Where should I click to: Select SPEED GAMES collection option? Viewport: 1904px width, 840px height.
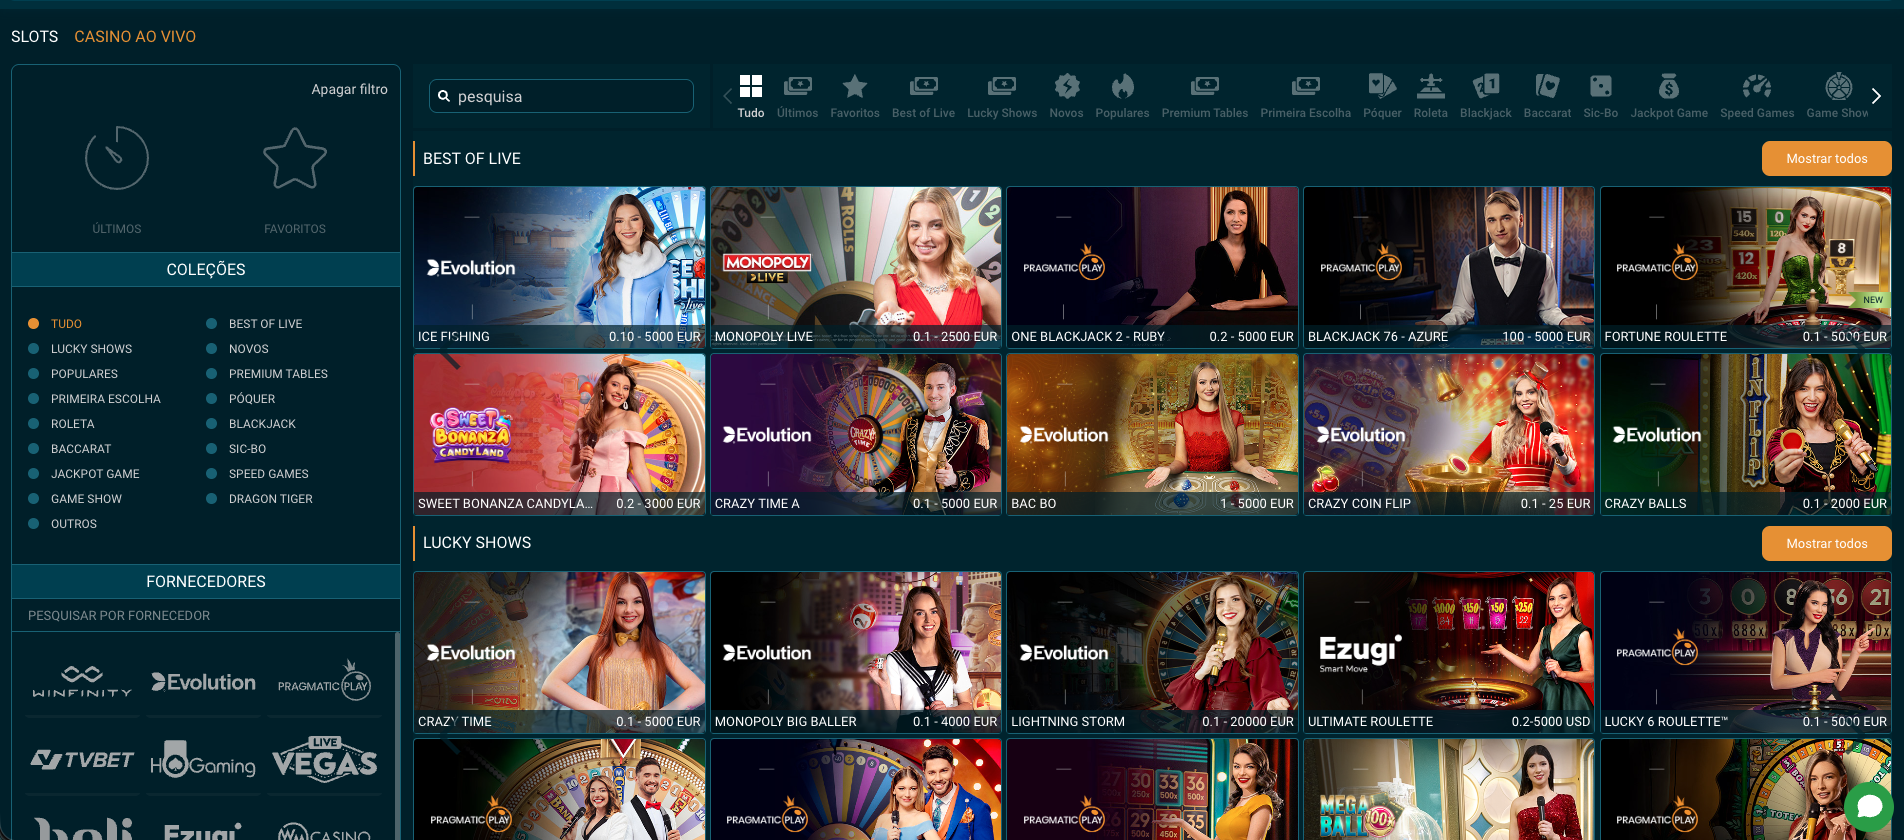pyautogui.click(x=257, y=474)
